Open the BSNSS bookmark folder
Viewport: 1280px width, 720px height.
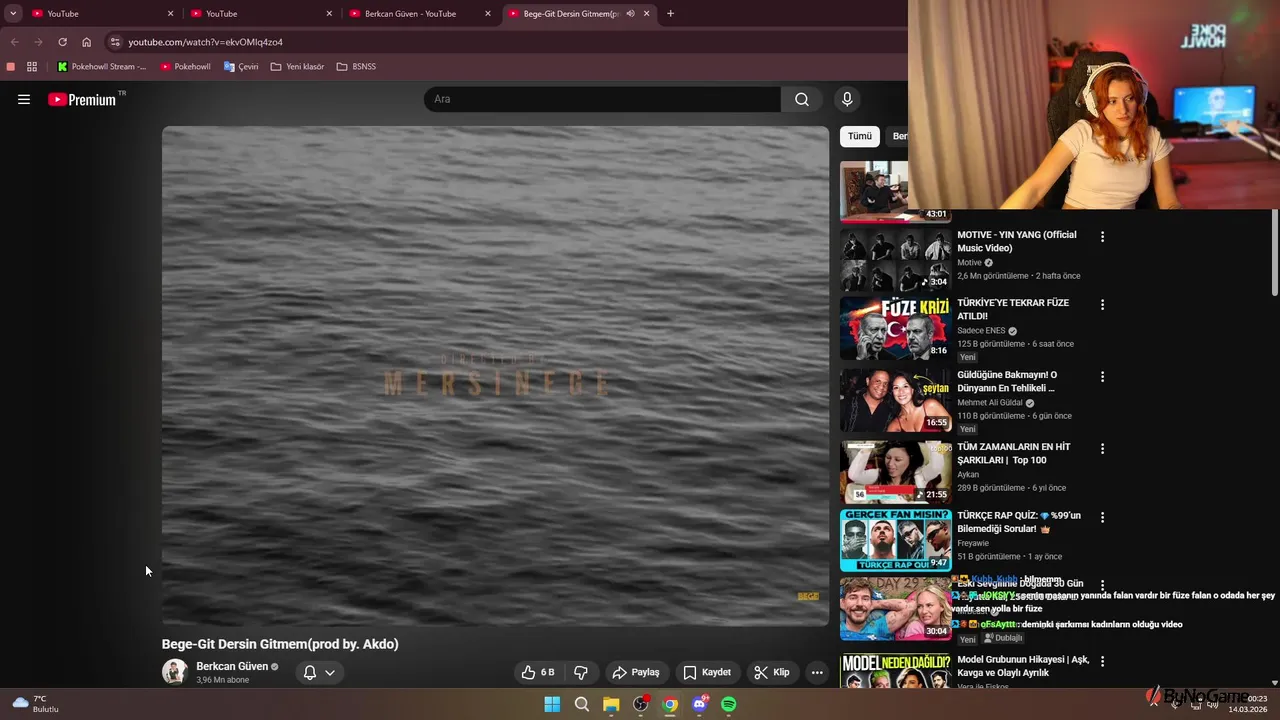pyautogui.click(x=357, y=67)
